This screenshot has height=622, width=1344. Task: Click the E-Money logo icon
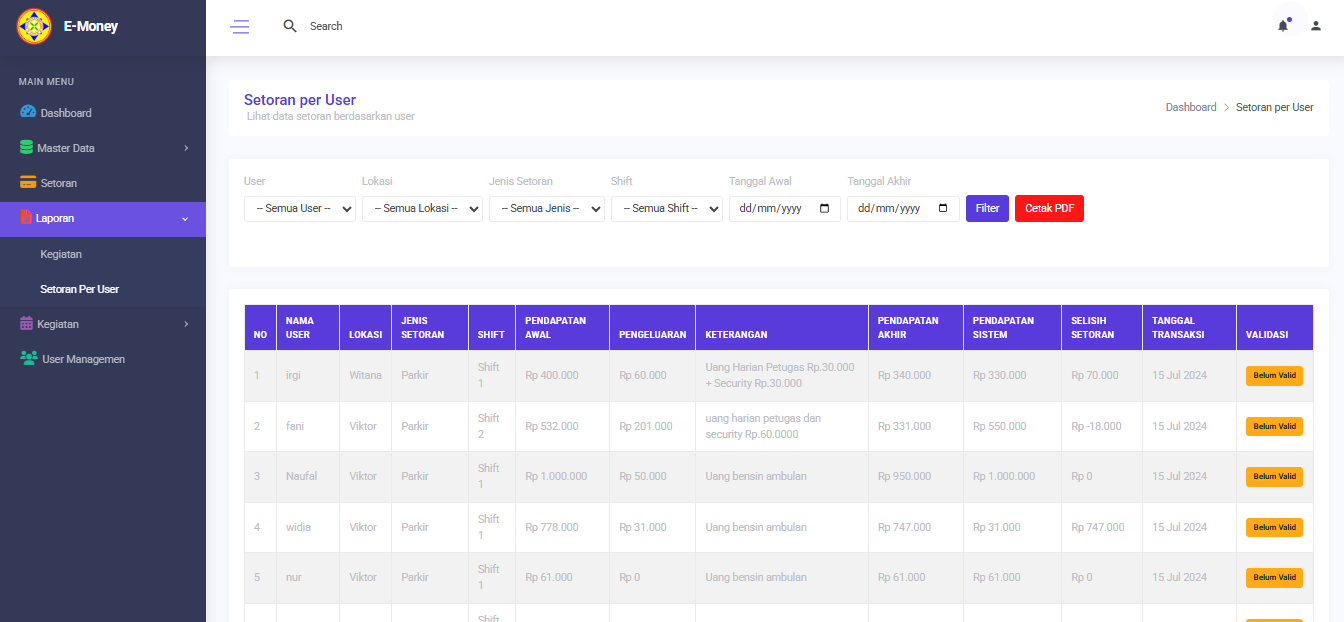coord(34,26)
